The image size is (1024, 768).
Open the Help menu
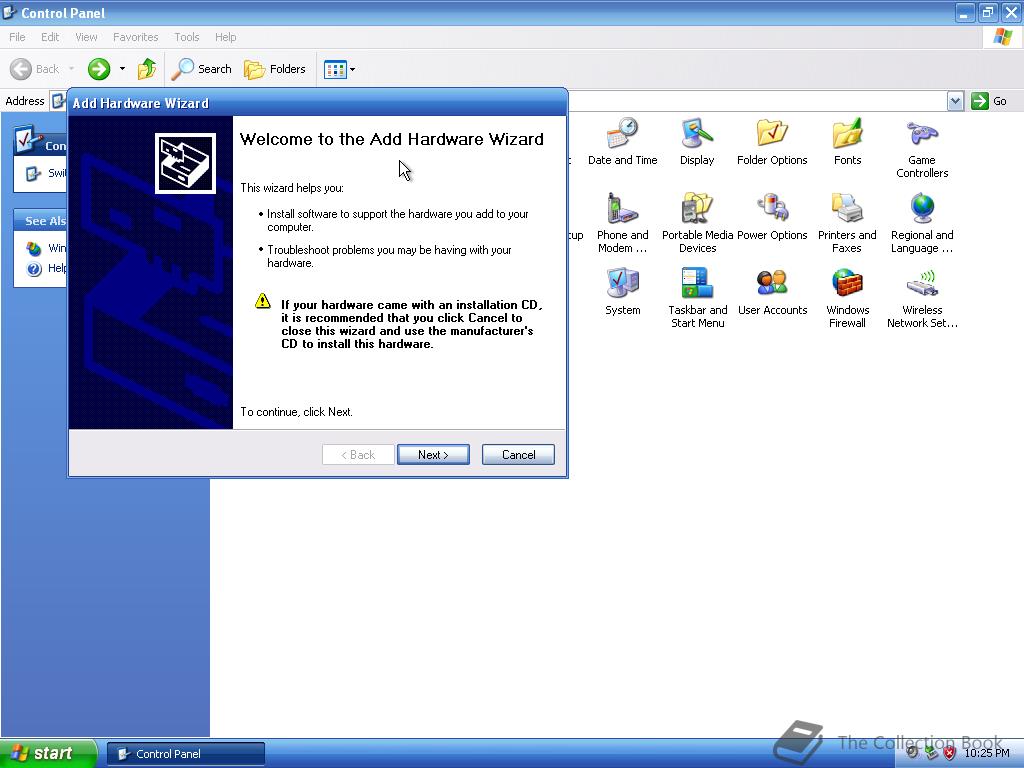tap(225, 37)
